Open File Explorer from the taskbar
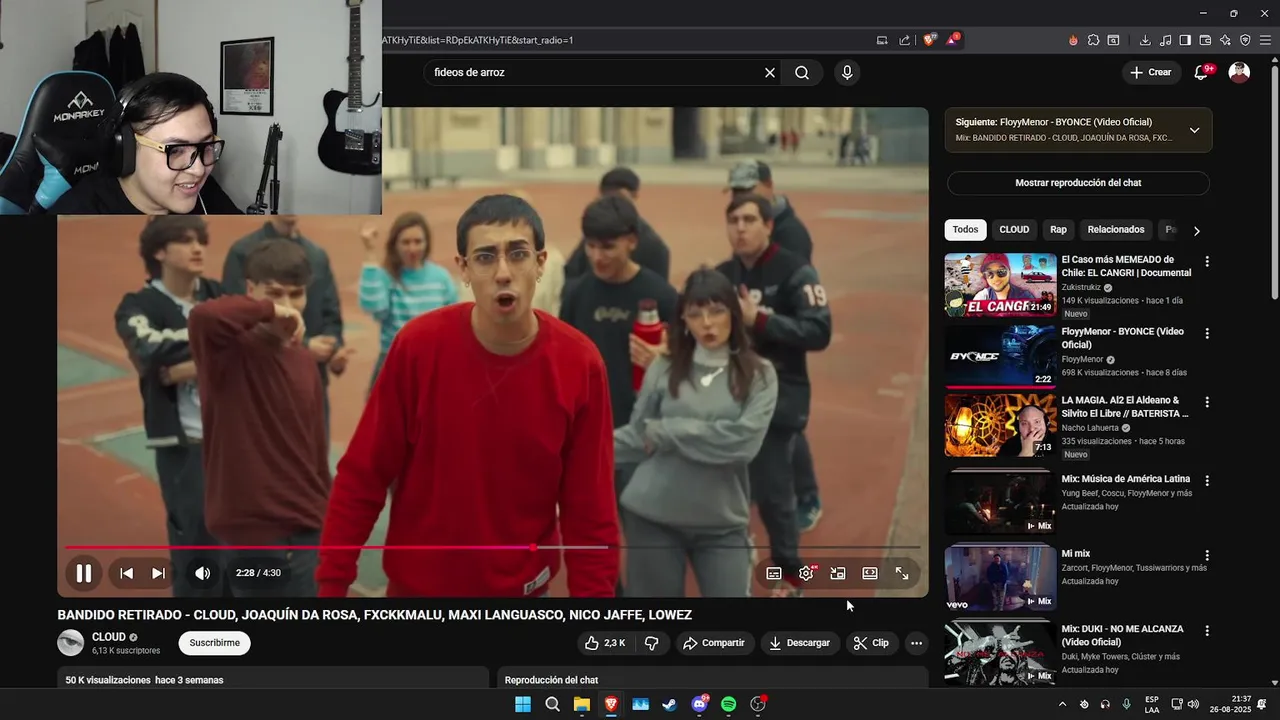The width and height of the screenshot is (1280, 720). pos(581,704)
